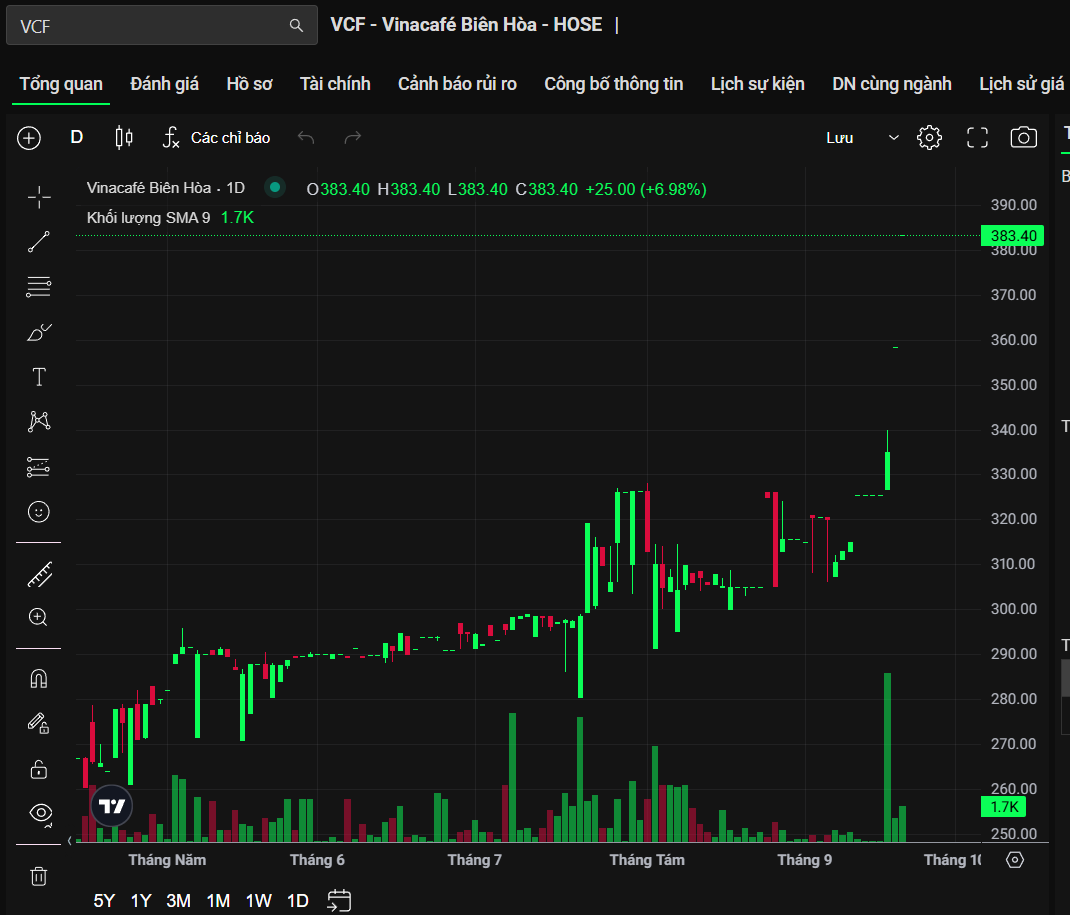The height and width of the screenshot is (915, 1070).
Task: Set range to 5Y
Action: click(104, 901)
